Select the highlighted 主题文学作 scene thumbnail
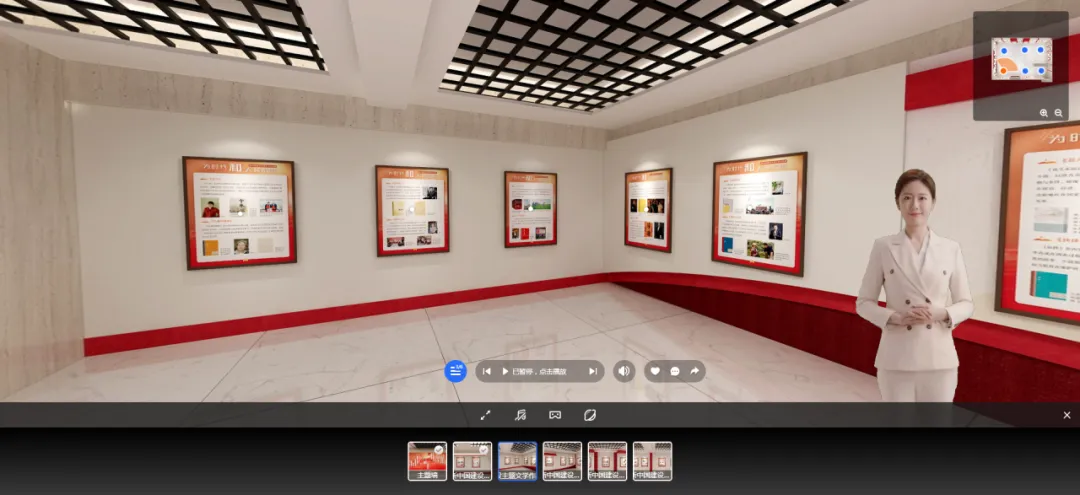 pyautogui.click(x=517, y=461)
